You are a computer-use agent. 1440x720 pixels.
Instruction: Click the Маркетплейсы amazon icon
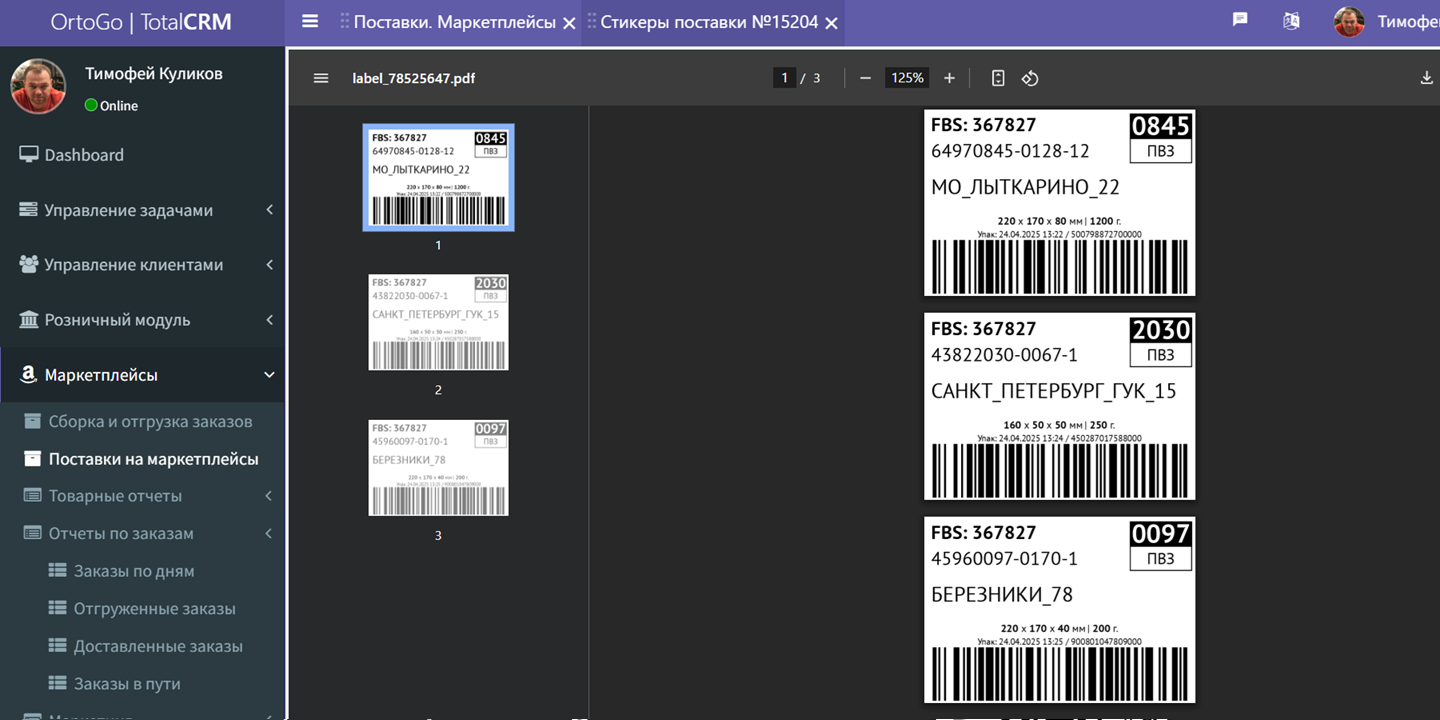click(x=28, y=375)
